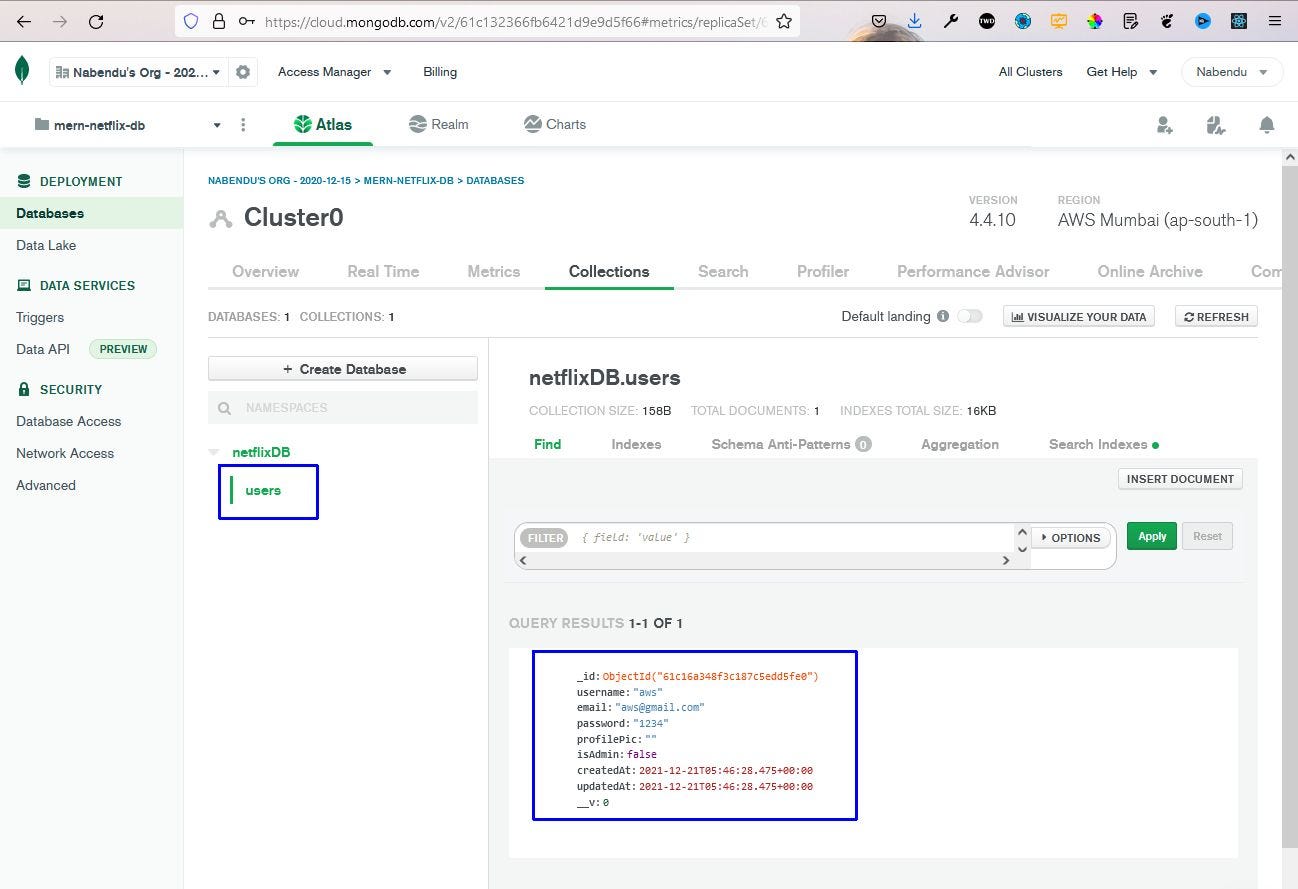The width and height of the screenshot is (1298, 889).
Task: Open Nabendu's Org organization dropdown
Action: coord(138,72)
